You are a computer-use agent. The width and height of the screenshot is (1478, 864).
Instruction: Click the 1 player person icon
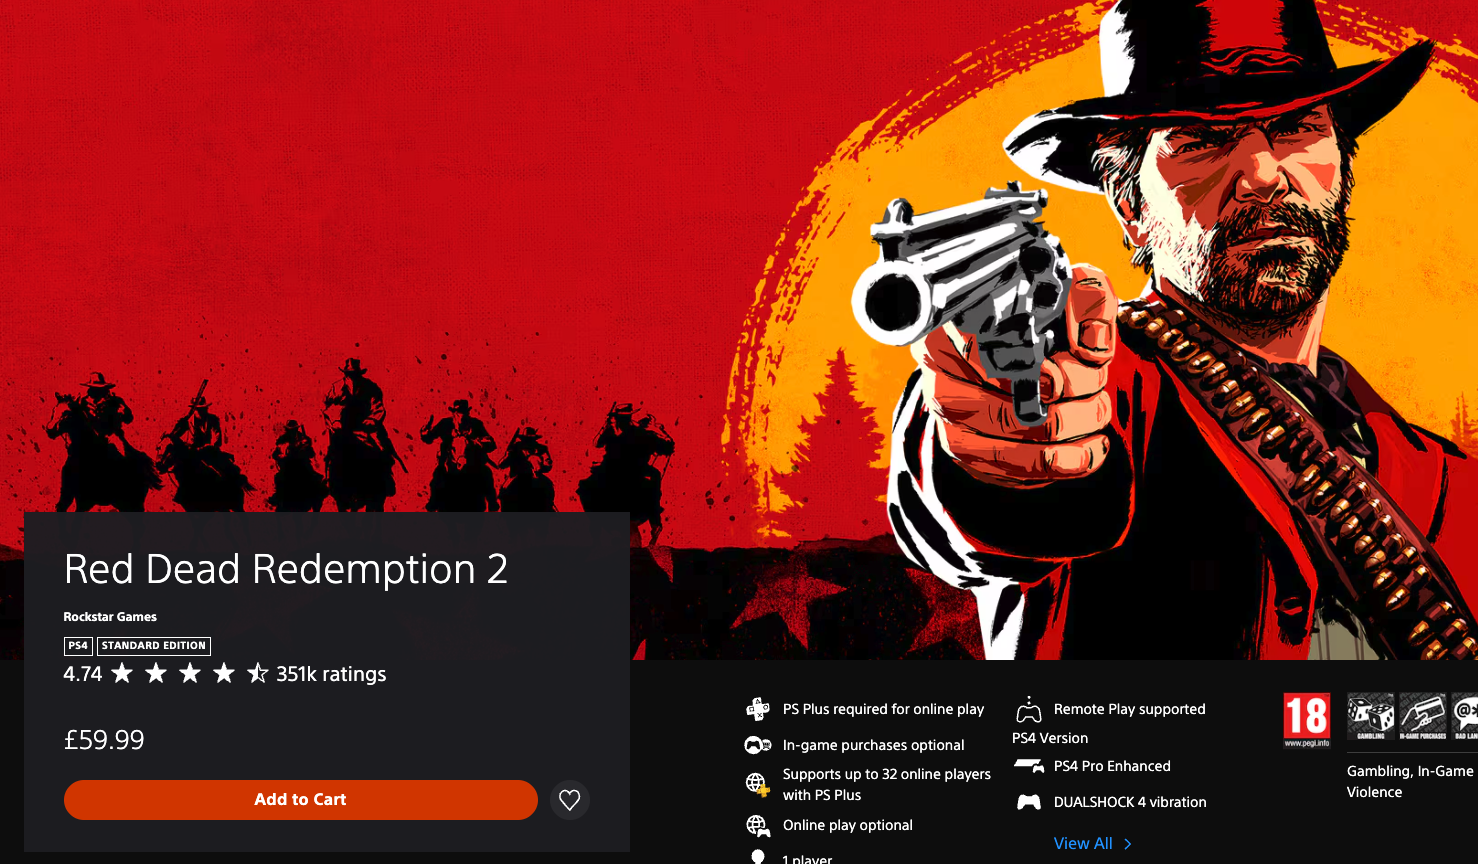coord(758,858)
